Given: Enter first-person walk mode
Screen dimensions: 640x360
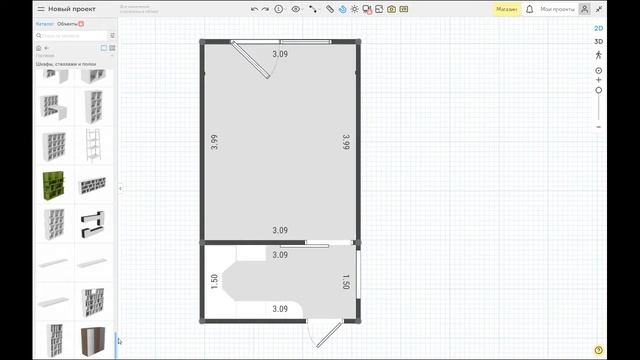Looking at the screenshot, I should click(x=598, y=55).
